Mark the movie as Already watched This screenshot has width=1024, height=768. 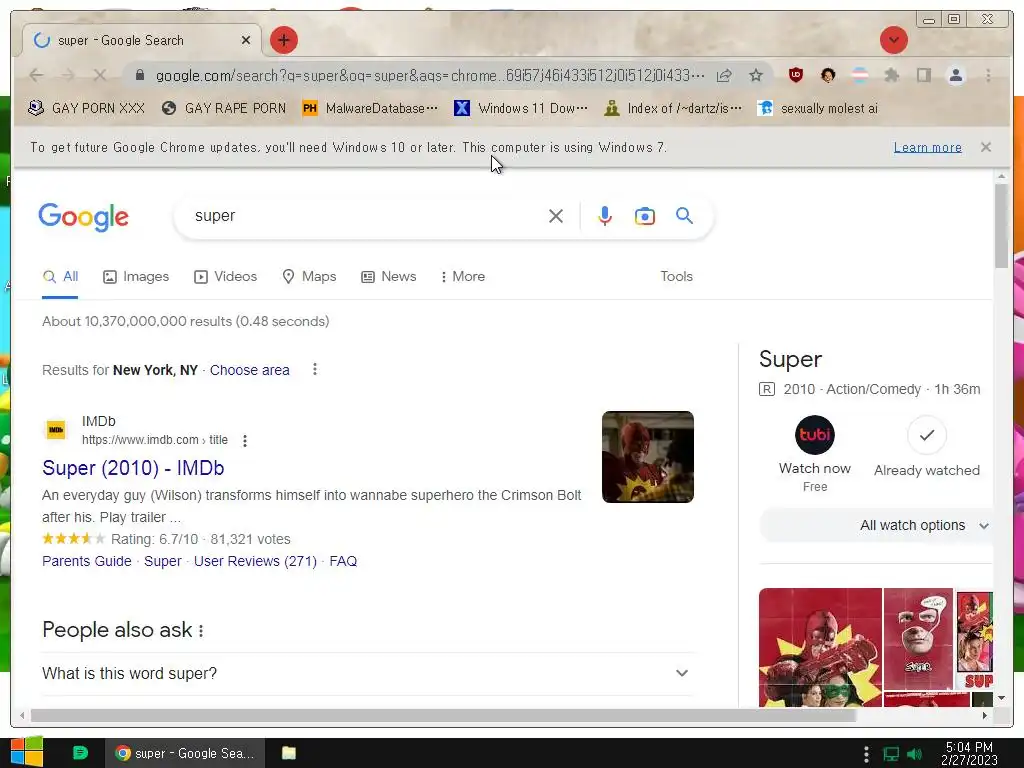point(927,447)
